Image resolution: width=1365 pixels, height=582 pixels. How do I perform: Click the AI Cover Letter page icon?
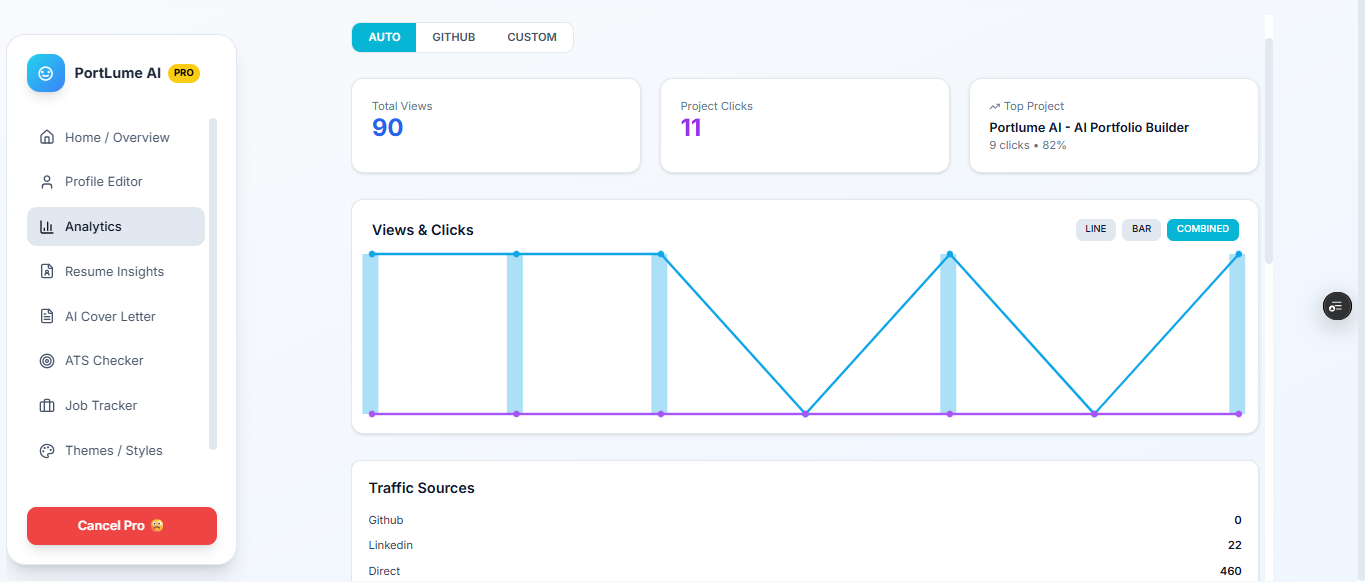(x=47, y=316)
